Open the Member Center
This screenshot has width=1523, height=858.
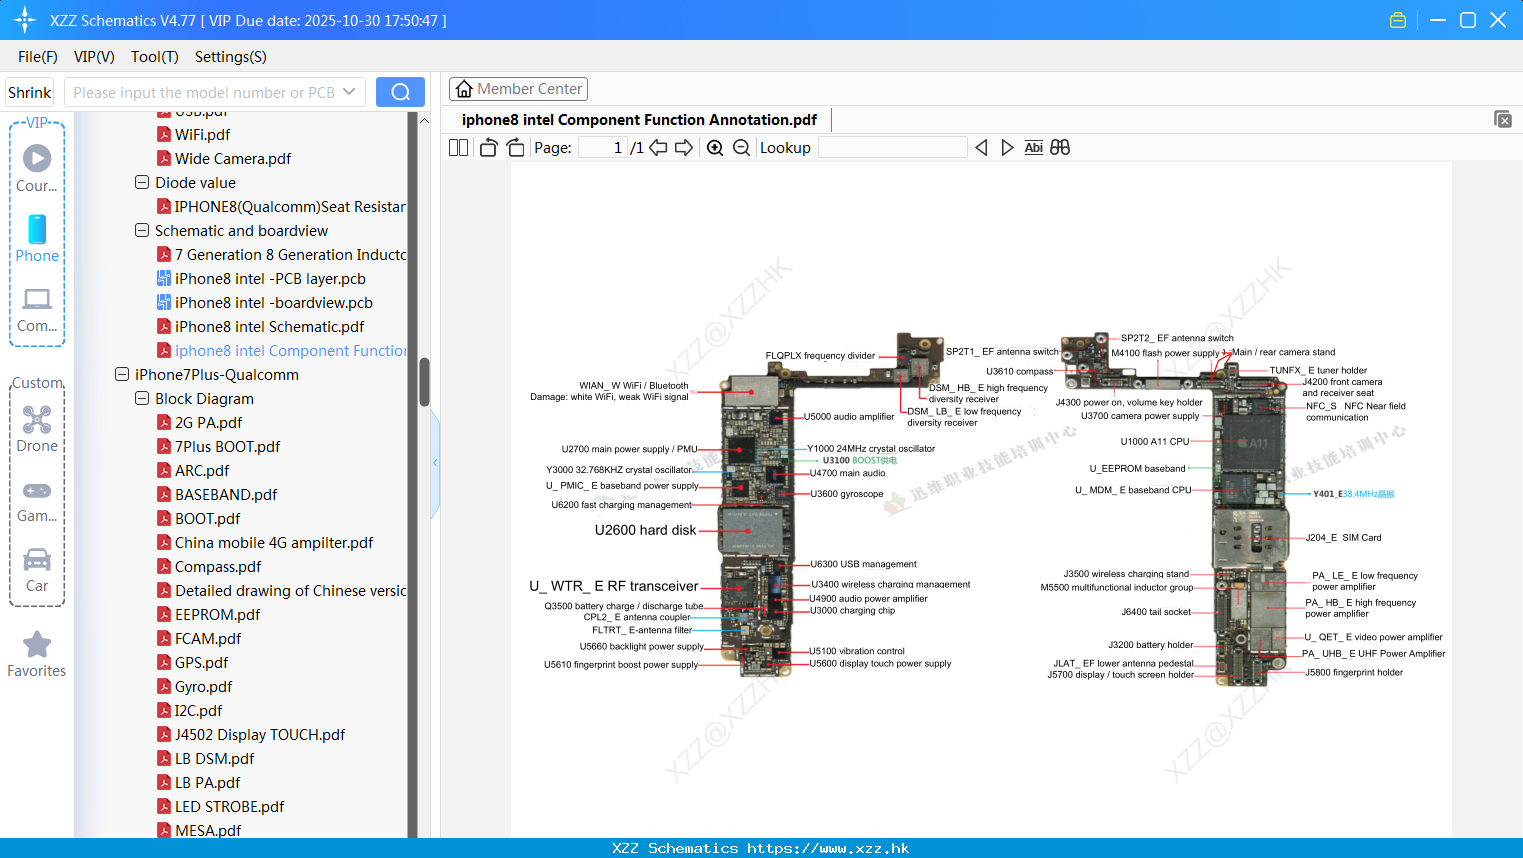click(518, 89)
